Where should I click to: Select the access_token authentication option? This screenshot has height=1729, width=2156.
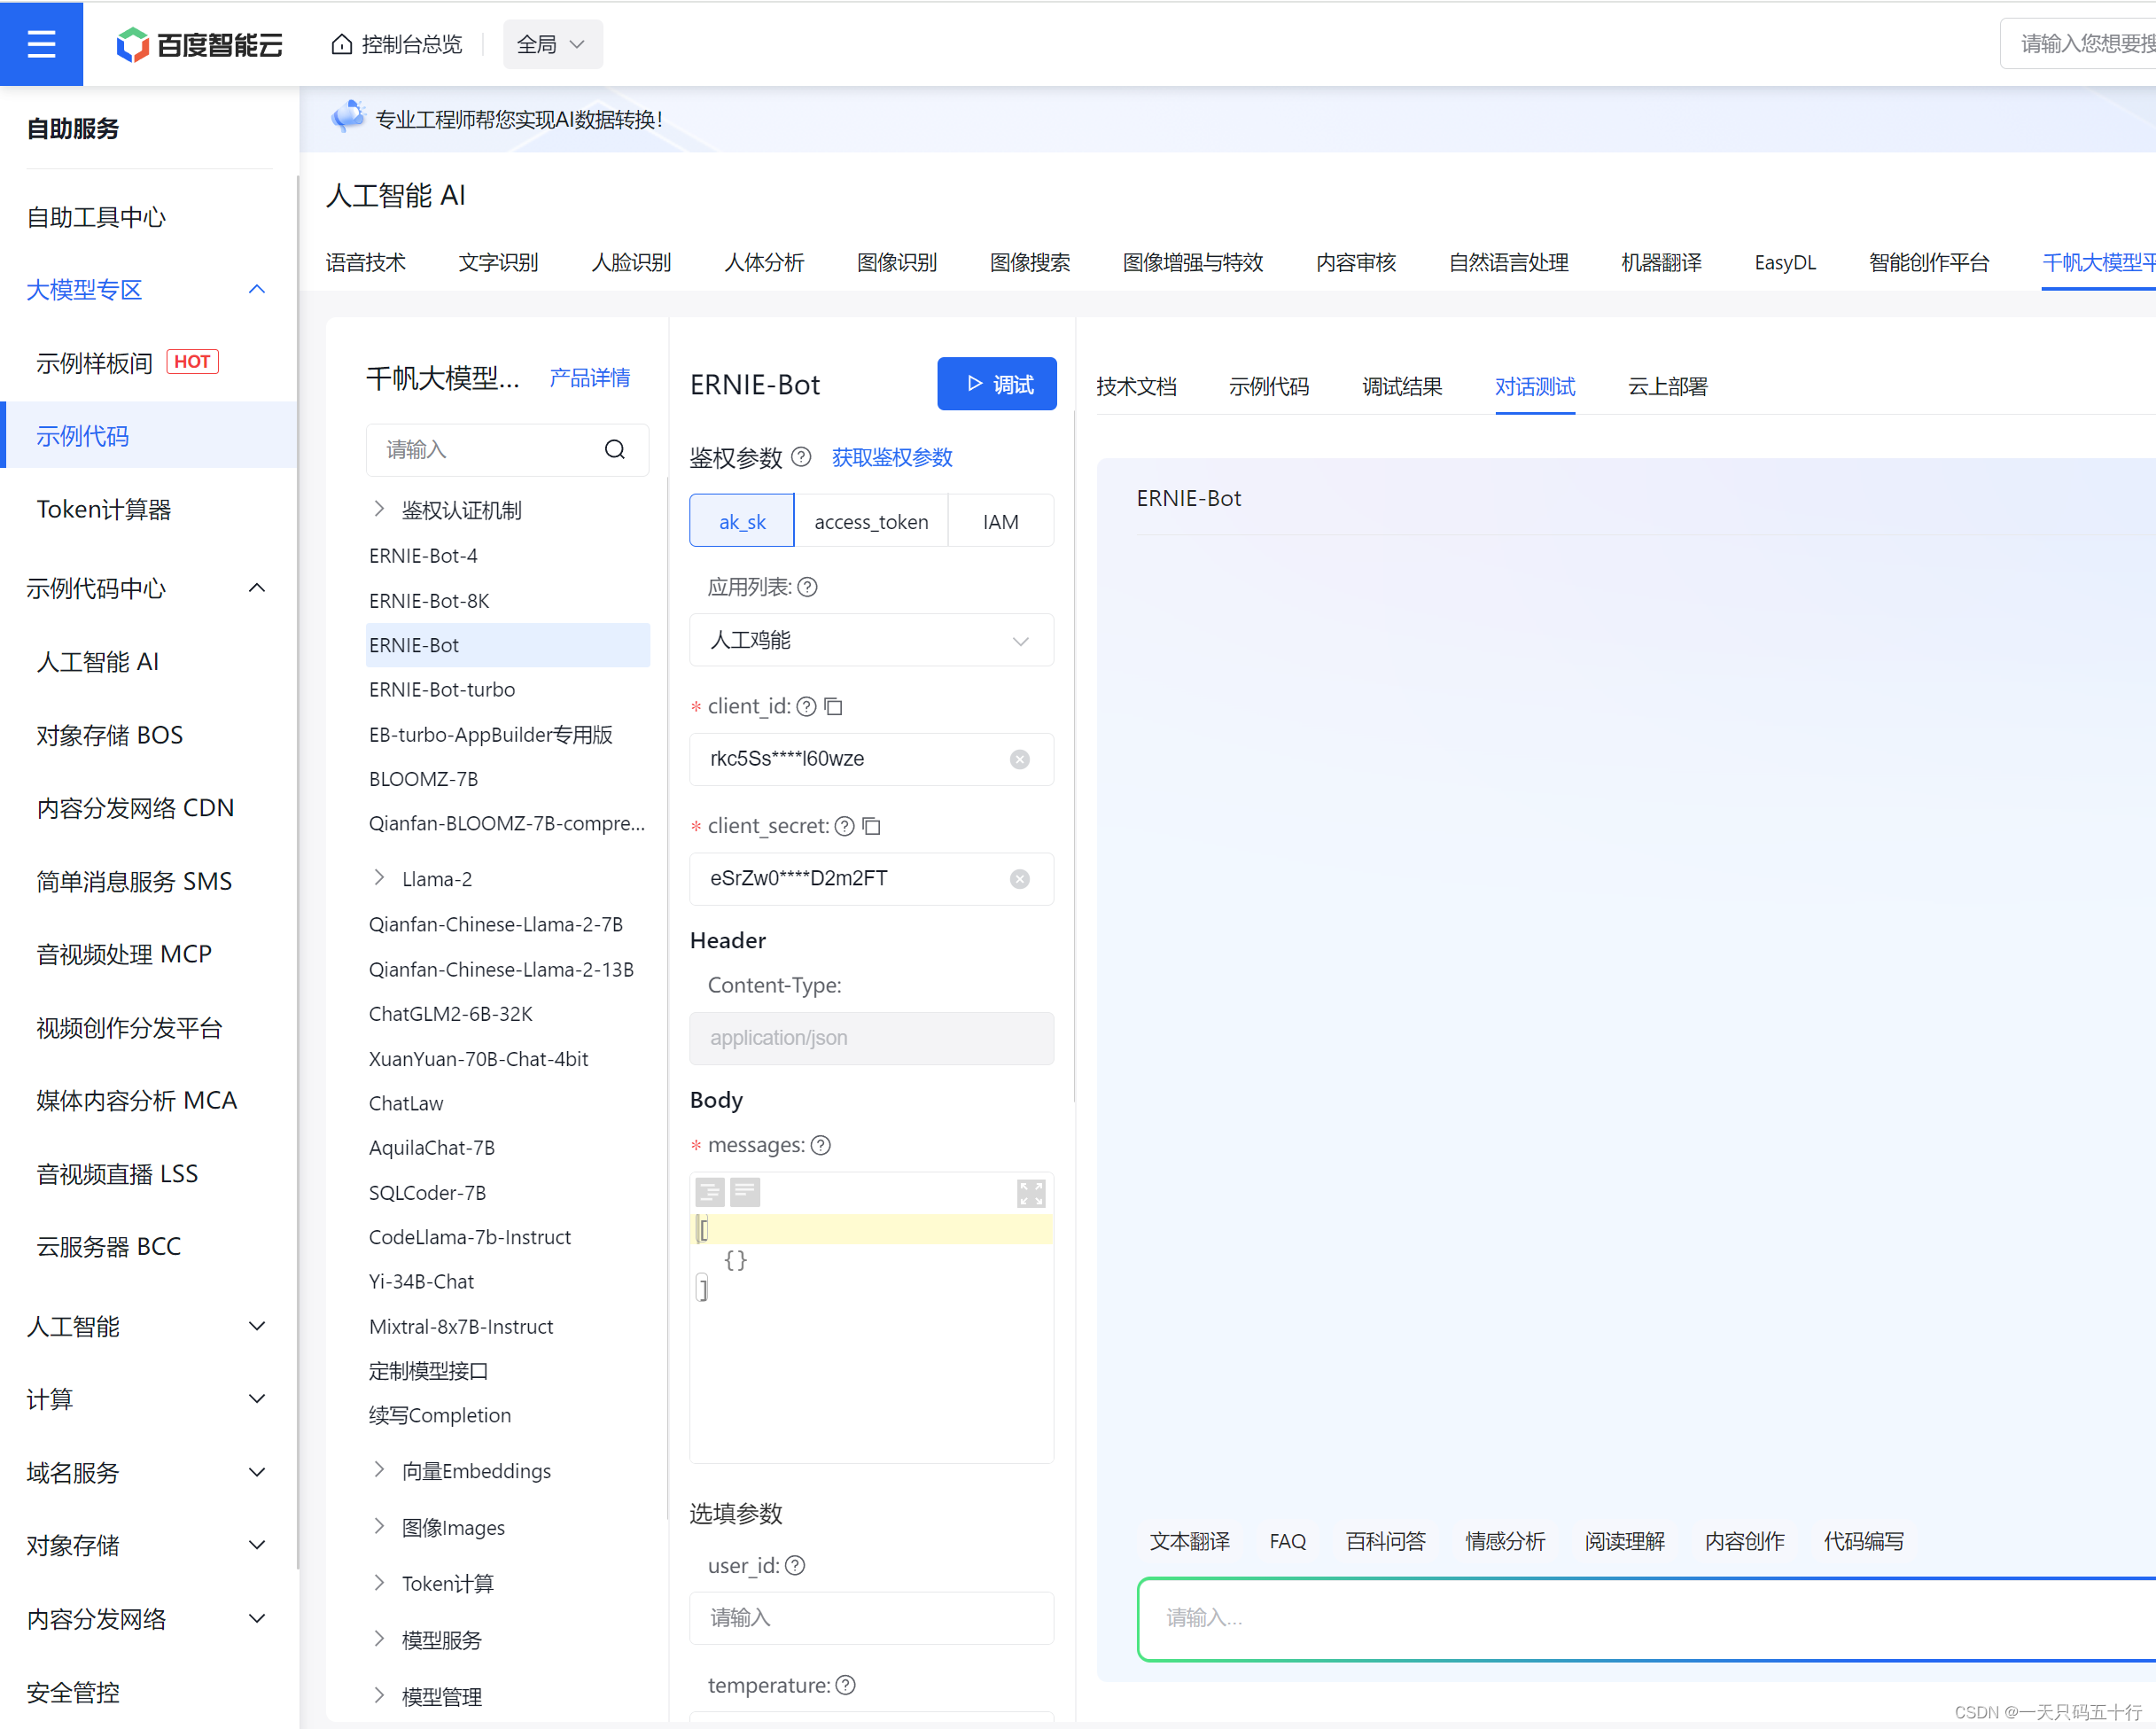(x=870, y=521)
